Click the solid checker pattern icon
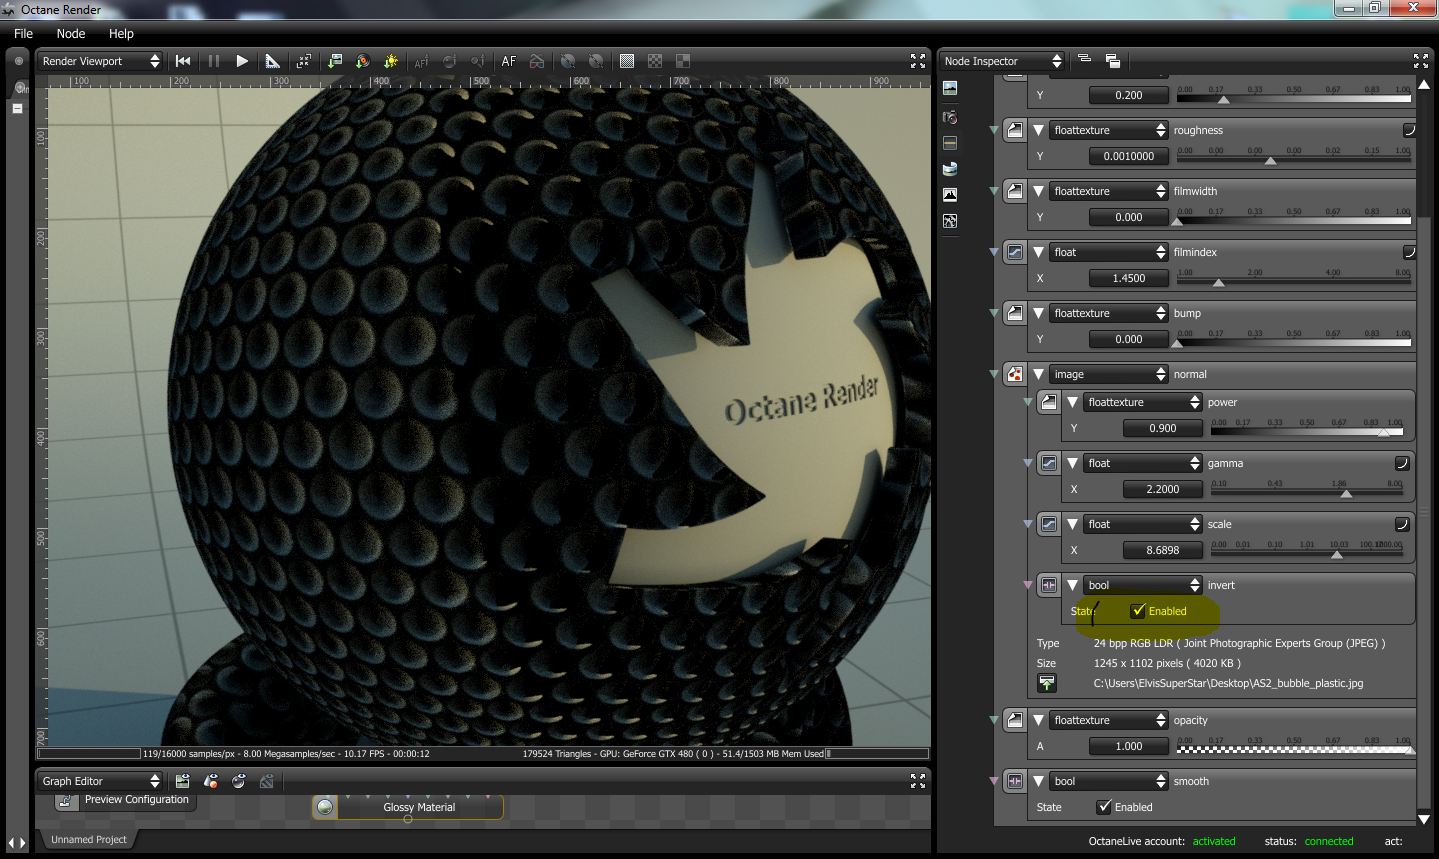This screenshot has width=1439, height=859. click(x=627, y=61)
